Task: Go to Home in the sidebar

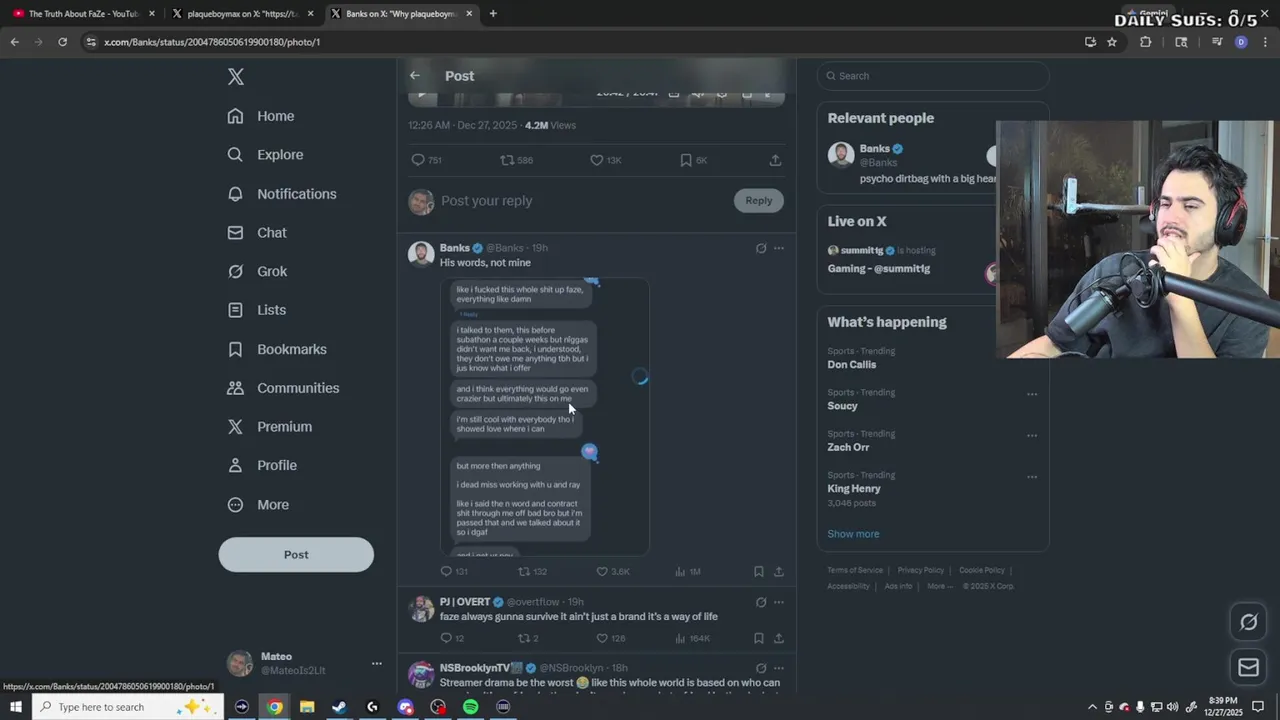Action: point(261,116)
